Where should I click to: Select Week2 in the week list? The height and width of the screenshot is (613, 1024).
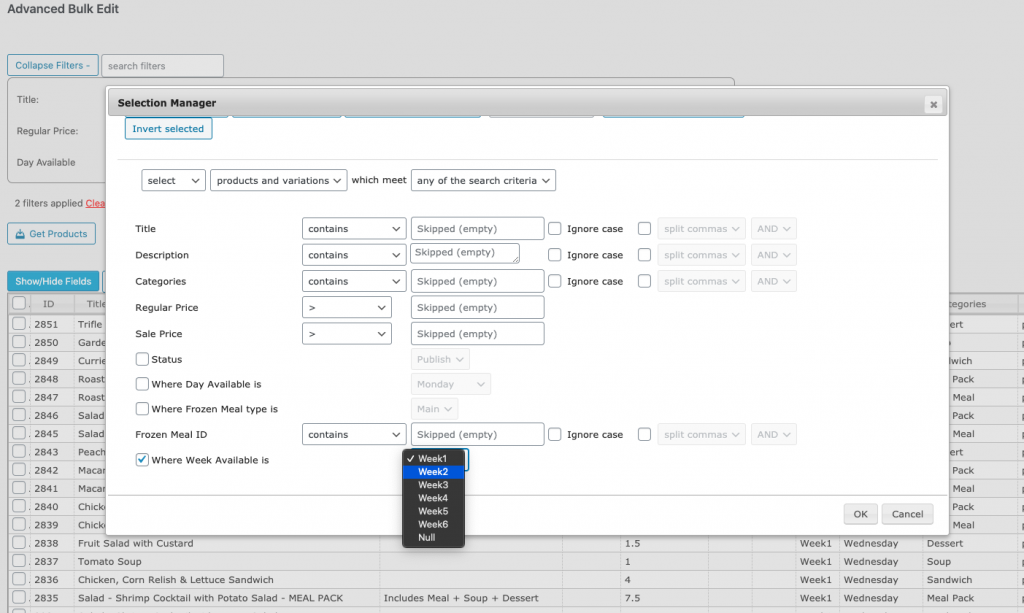pyautogui.click(x=434, y=471)
